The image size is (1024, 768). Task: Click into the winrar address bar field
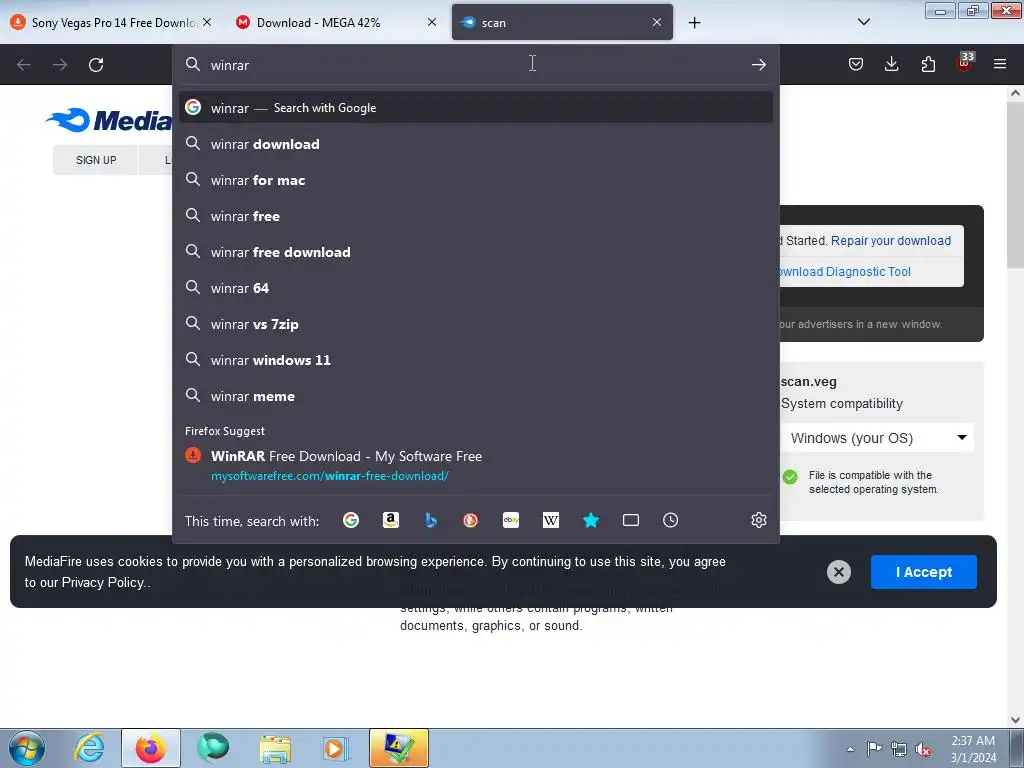pos(475,64)
